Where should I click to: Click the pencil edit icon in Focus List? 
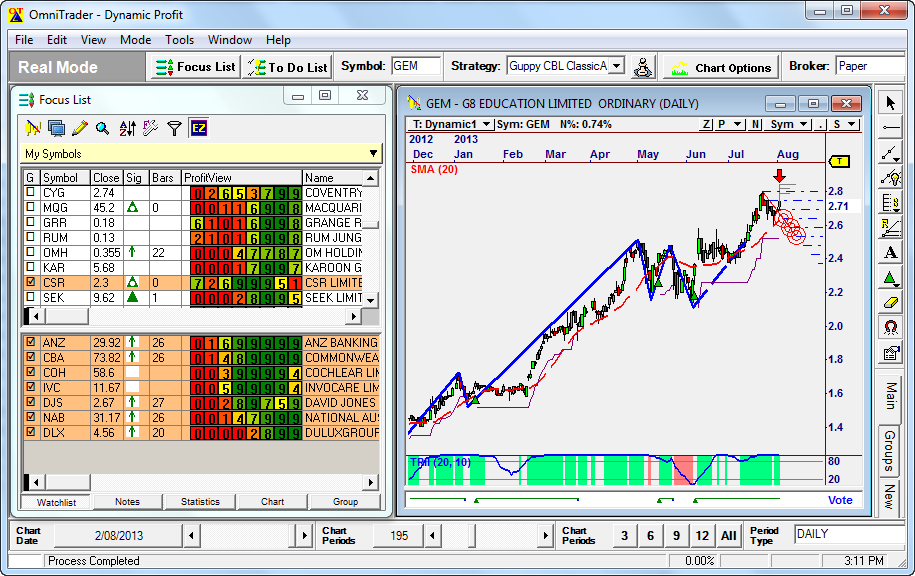(80, 128)
